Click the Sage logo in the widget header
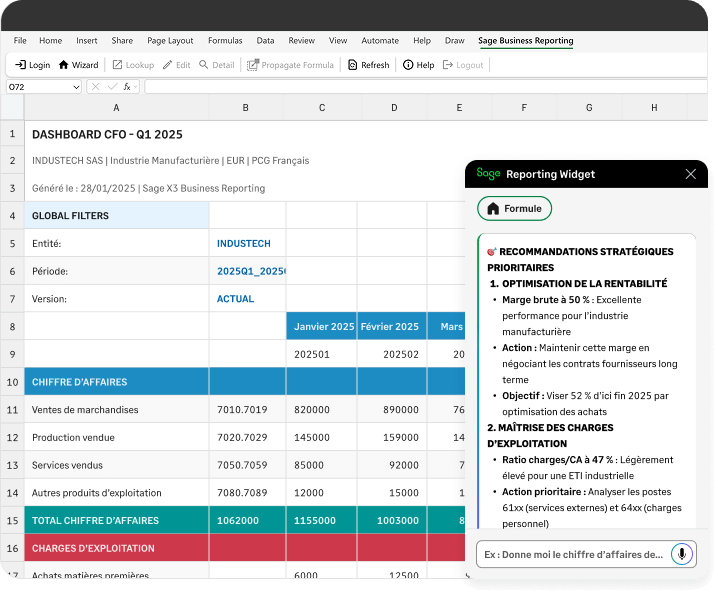The height and width of the screenshot is (606, 724). [x=488, y=174]
